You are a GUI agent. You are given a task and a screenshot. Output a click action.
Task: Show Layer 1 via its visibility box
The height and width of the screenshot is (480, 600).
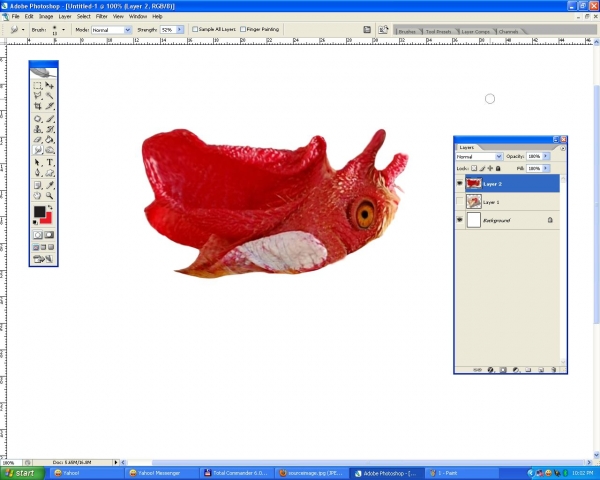[x=460, y=202]
